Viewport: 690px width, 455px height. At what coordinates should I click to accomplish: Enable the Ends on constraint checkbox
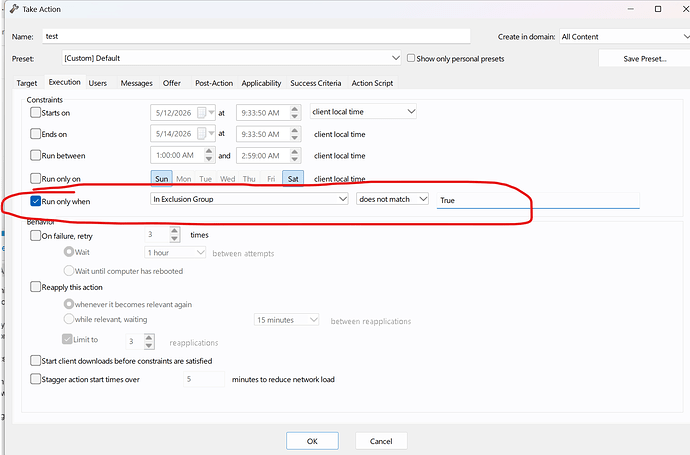click(35, 133)
